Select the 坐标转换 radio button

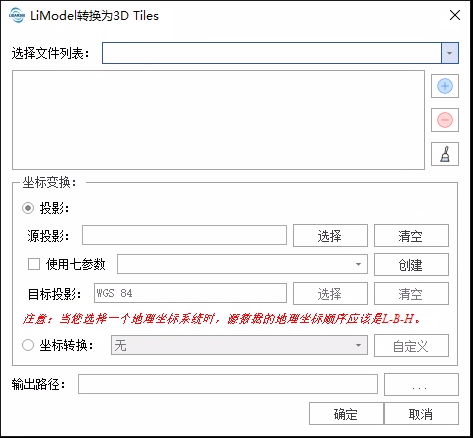[28, 345]
